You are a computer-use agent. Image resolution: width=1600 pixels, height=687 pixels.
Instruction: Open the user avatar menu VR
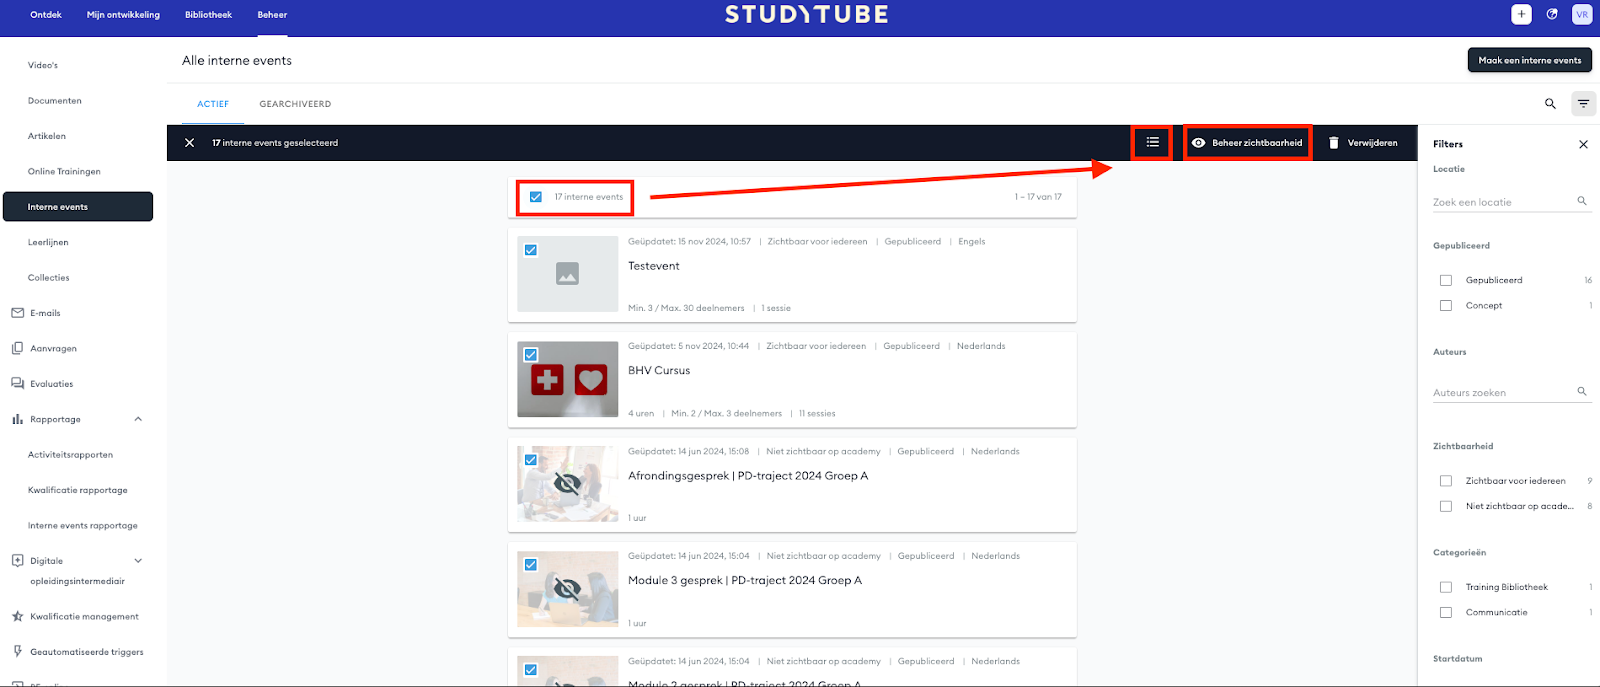[1582, 14]
